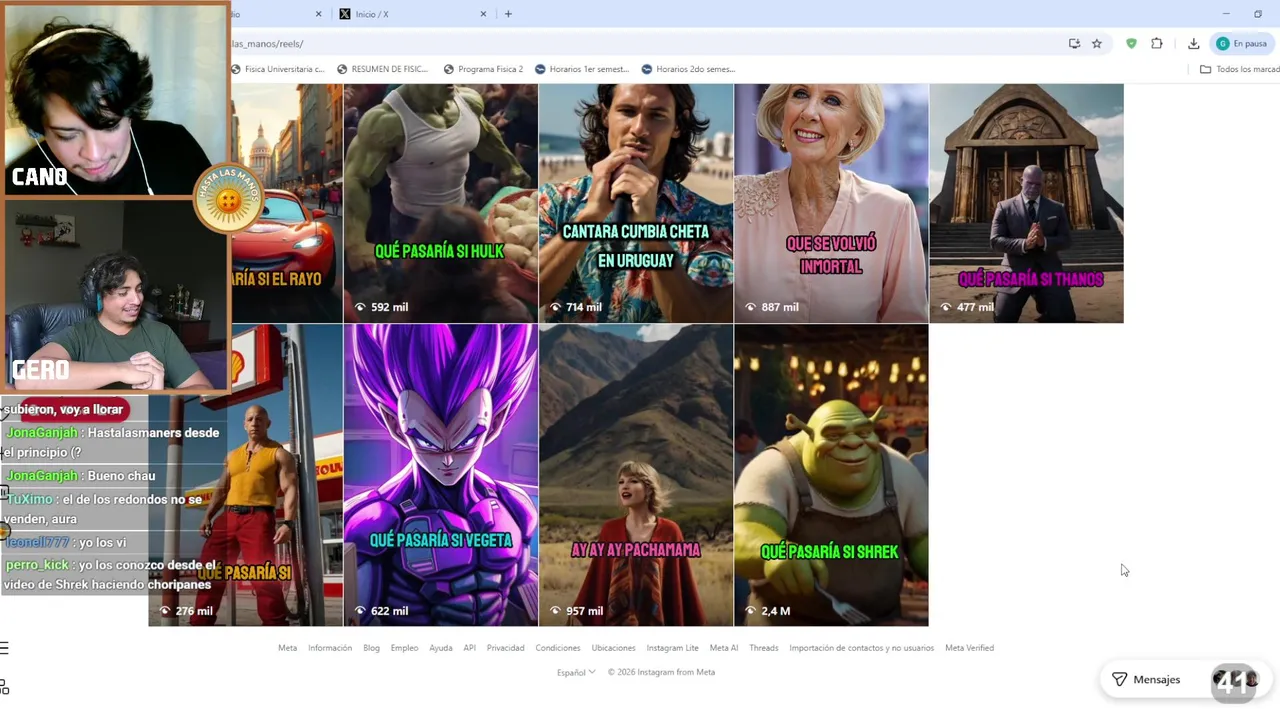Viewport: 1280px width, 720px height.
Task: Click the 957 mil view count
Action: (x=577, y=611)
